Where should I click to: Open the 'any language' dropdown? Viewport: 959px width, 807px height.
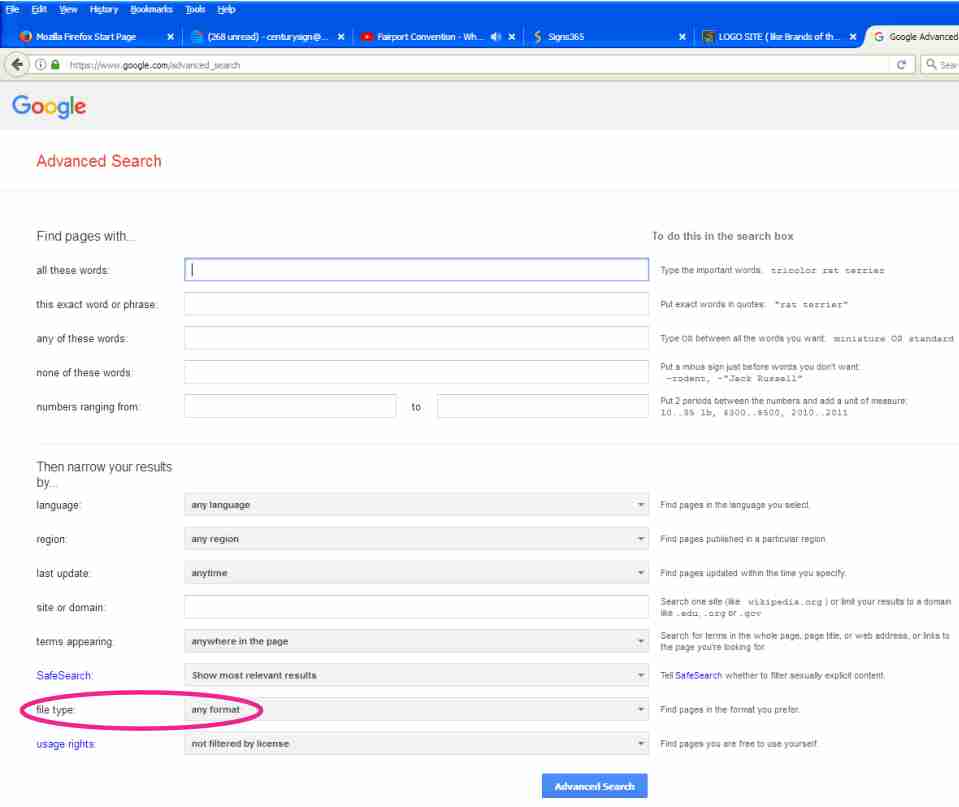pos(416,505)
